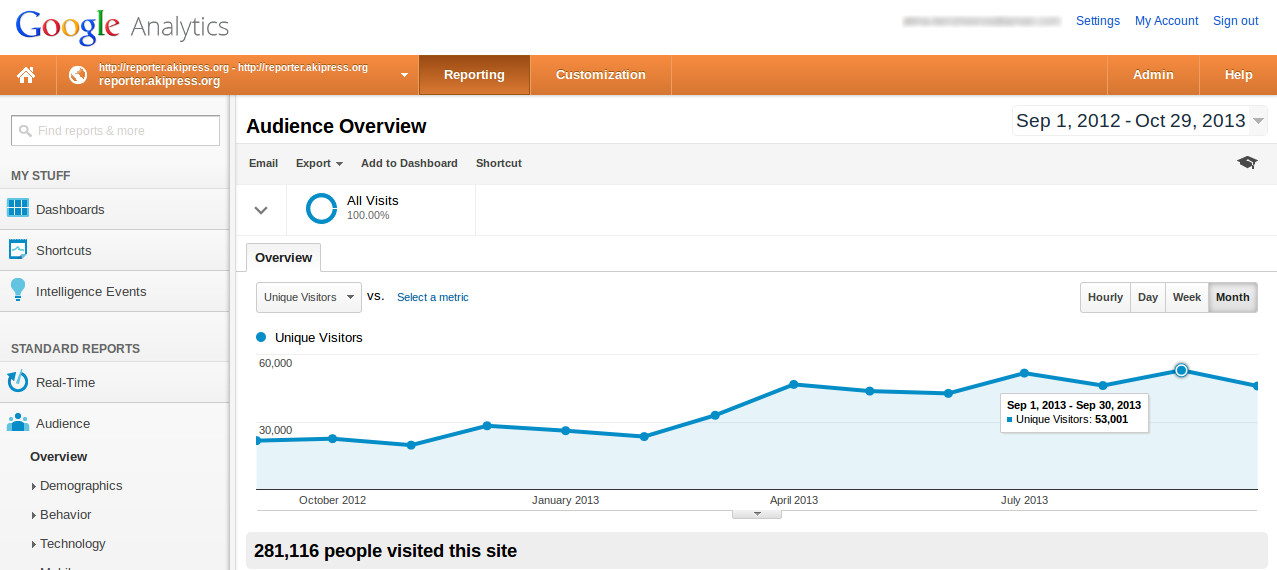
Task: Open the Settings link
Action: pos(1098,21)
